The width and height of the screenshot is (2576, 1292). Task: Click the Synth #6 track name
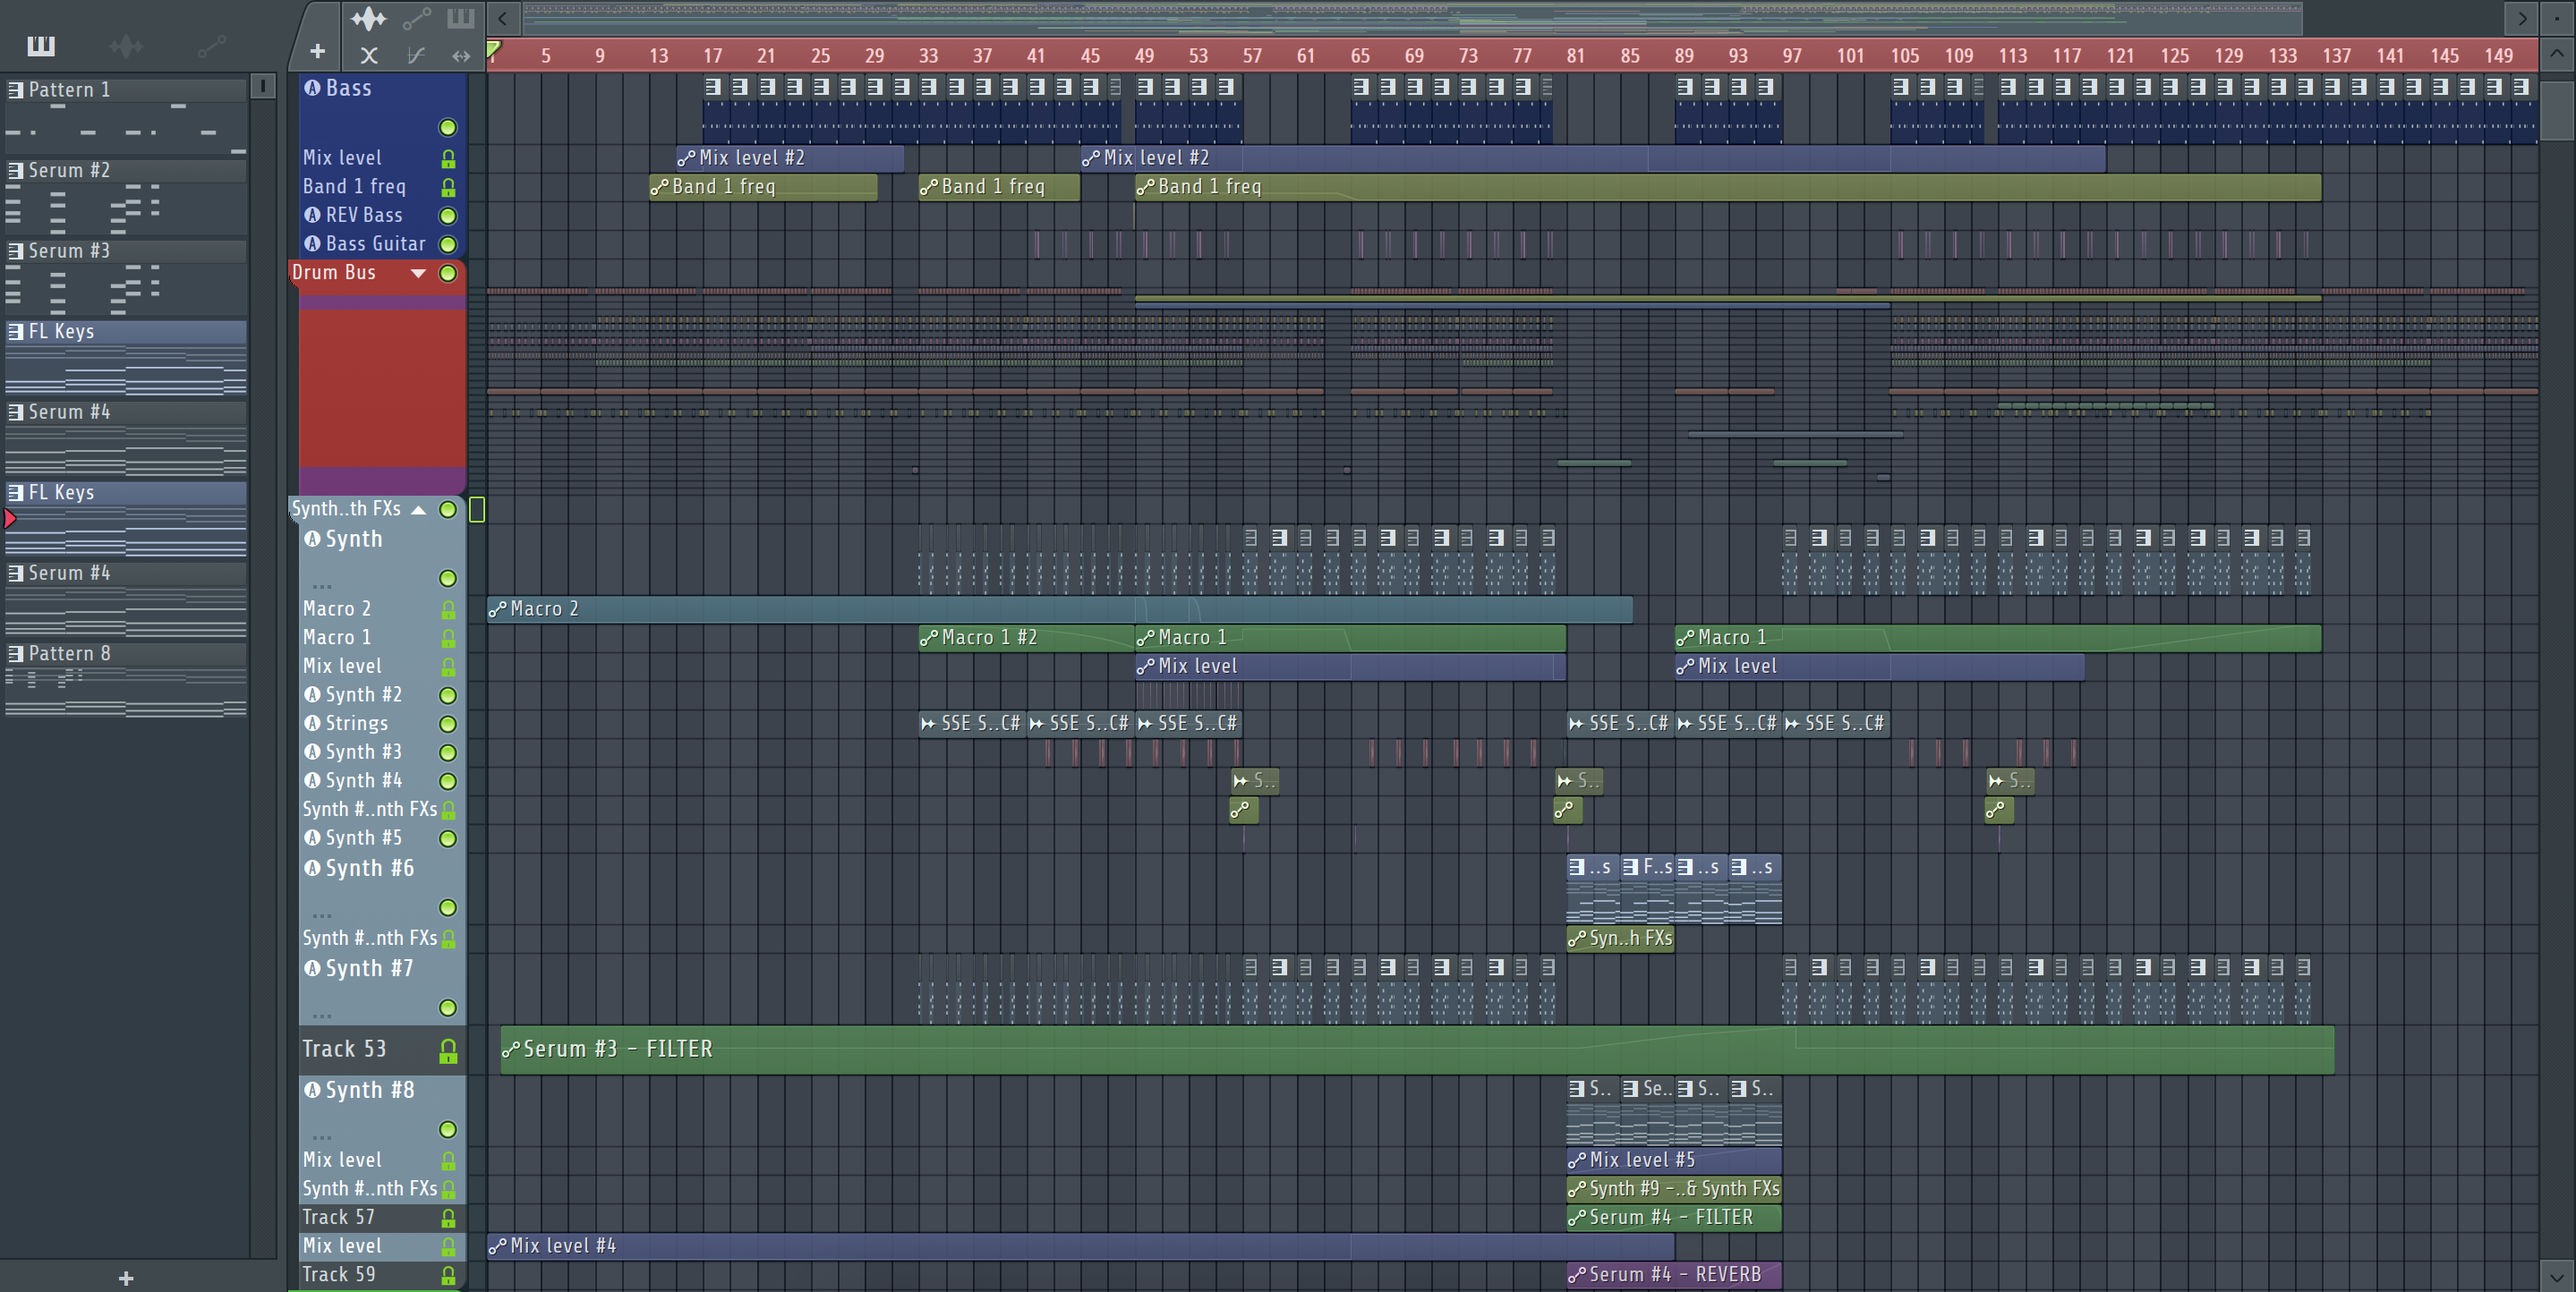pyautogui.click(x=369, y=869)
